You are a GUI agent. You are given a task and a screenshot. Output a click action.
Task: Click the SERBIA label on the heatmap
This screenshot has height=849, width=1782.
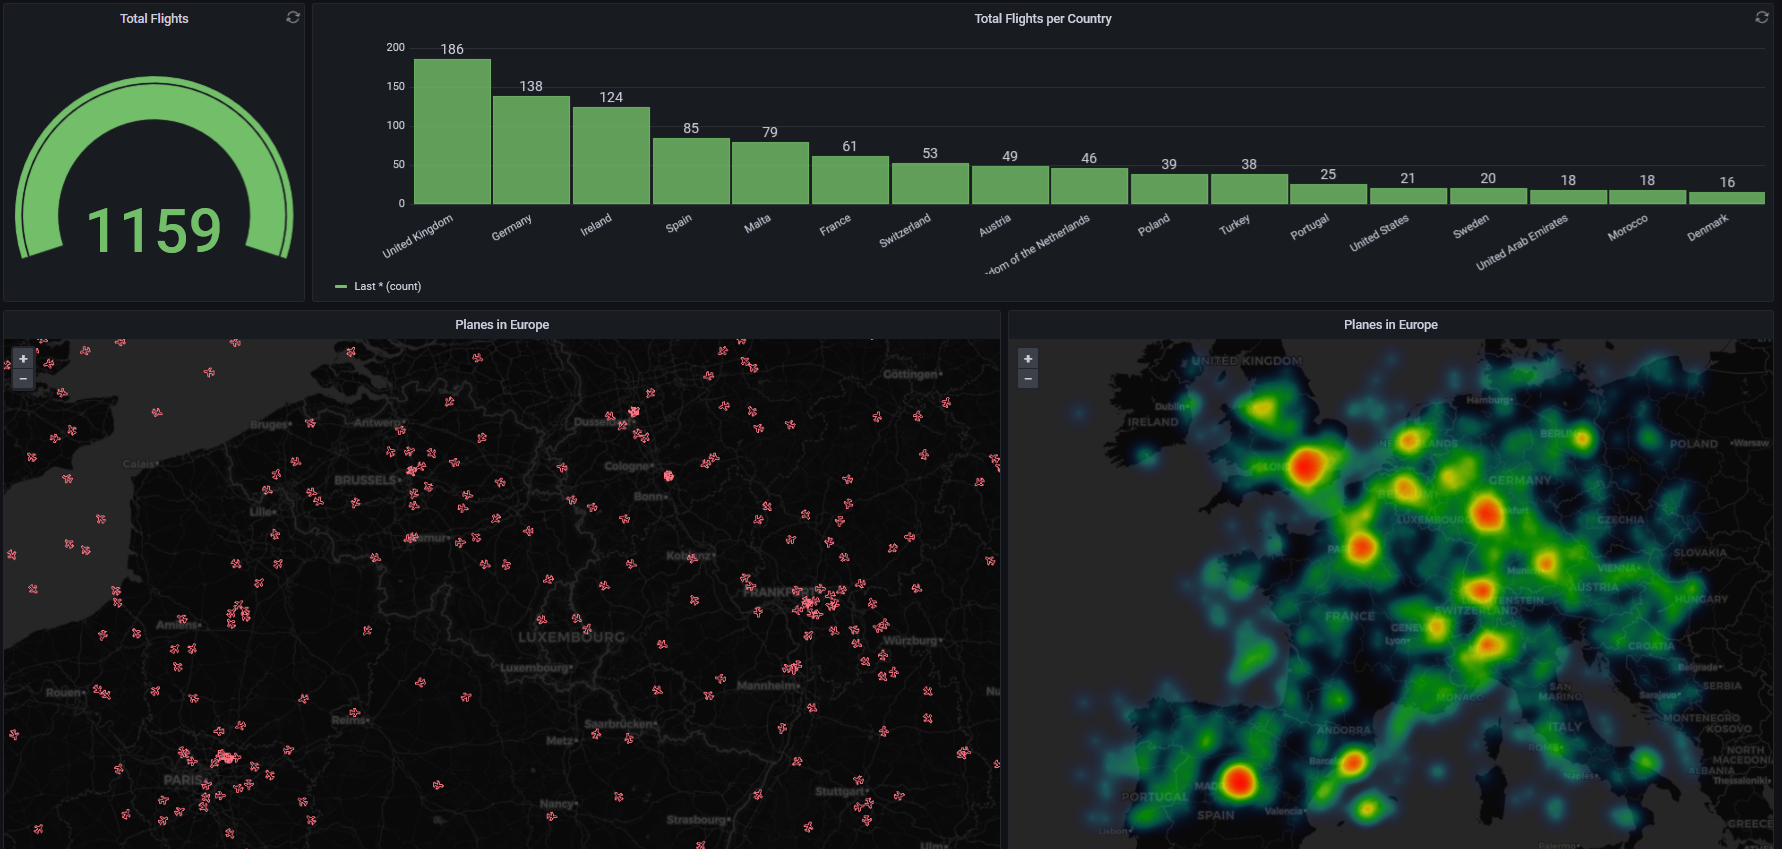1722,686
